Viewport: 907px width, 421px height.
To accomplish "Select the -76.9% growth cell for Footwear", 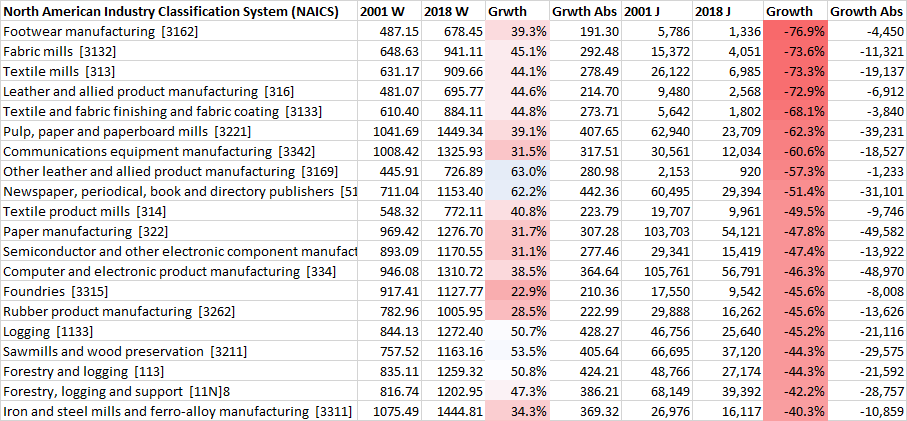I will 795,31.
